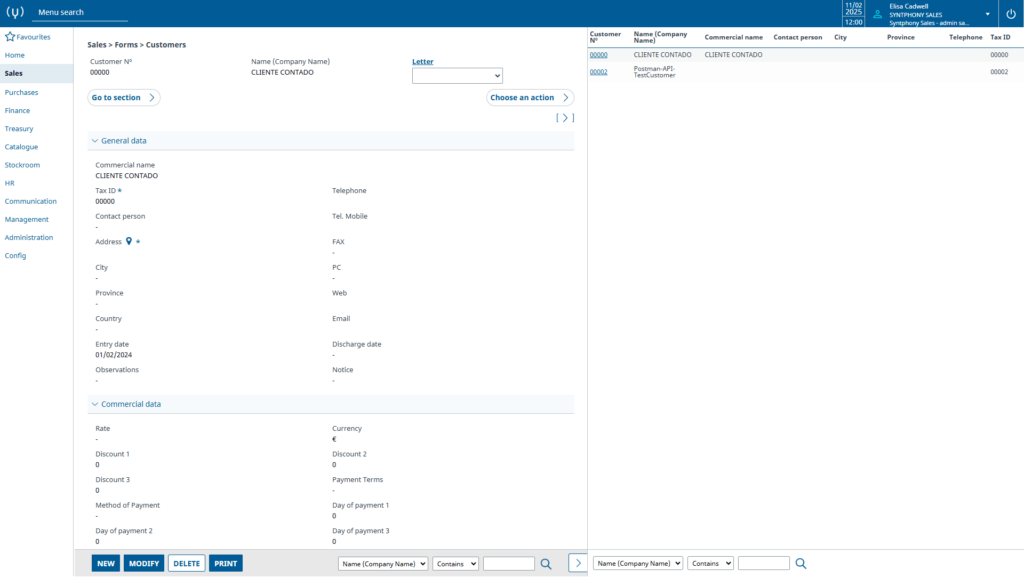This screenshot has width=1024, height=578.
Task: Open the Config menu
Action: [16, 256]
